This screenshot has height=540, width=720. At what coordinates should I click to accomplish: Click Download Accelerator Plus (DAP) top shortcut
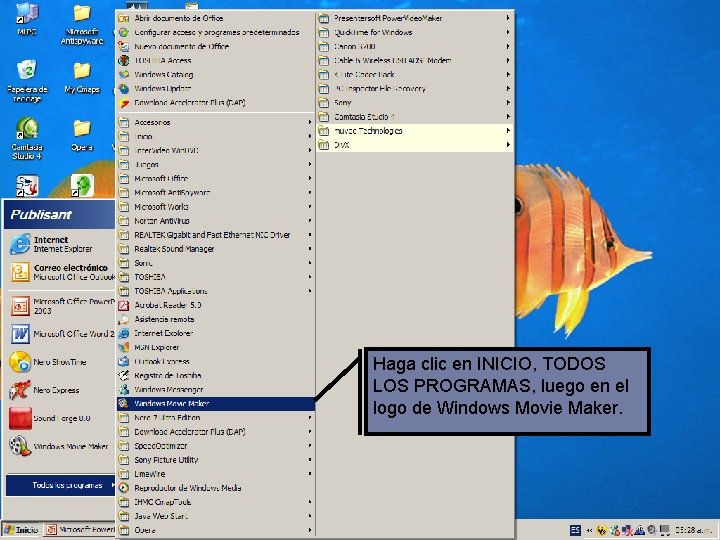pos(216,103)
